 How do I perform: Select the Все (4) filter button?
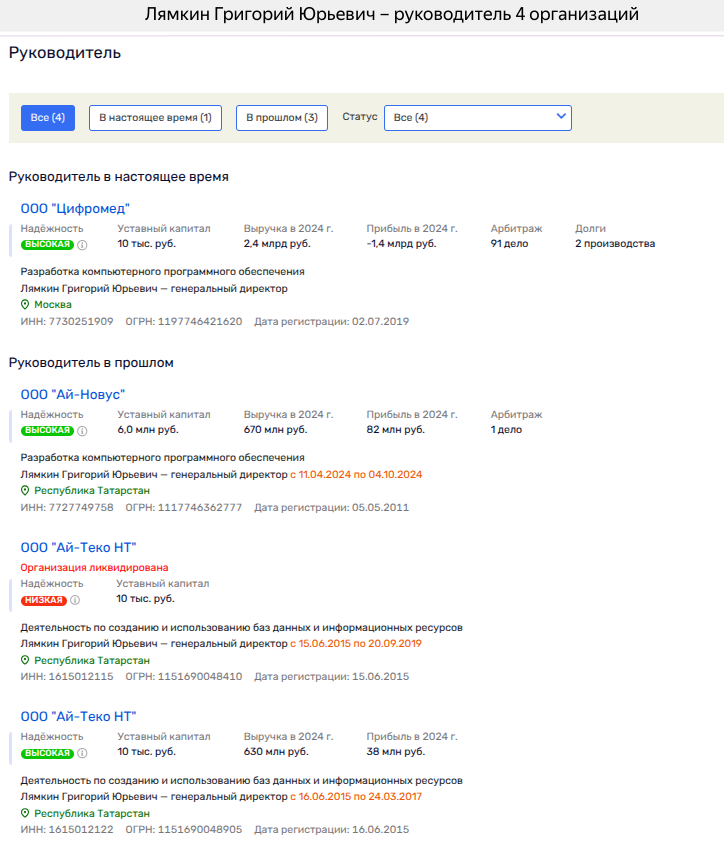48,118
